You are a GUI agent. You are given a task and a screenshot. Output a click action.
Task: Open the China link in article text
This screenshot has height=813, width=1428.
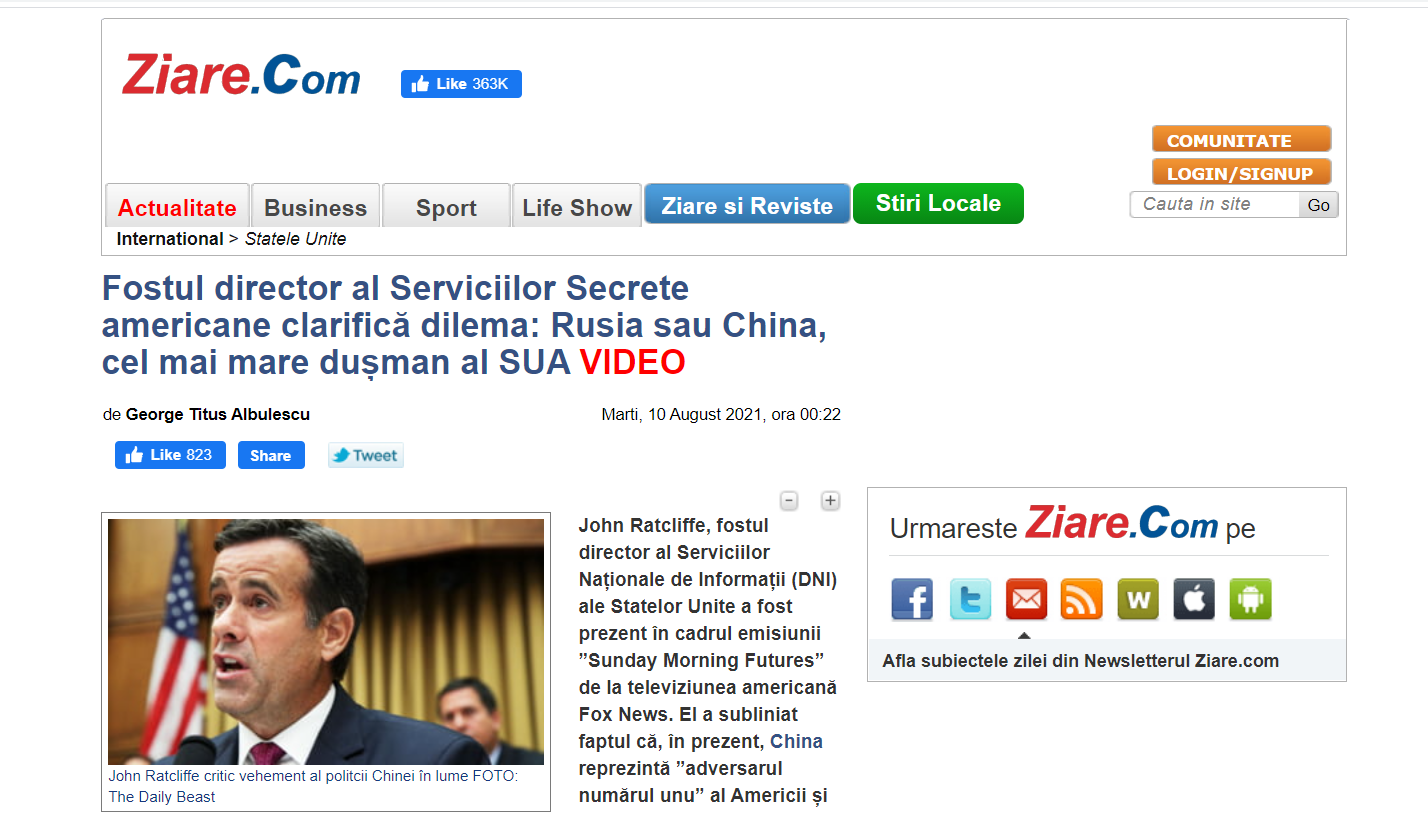coord(797,742)
